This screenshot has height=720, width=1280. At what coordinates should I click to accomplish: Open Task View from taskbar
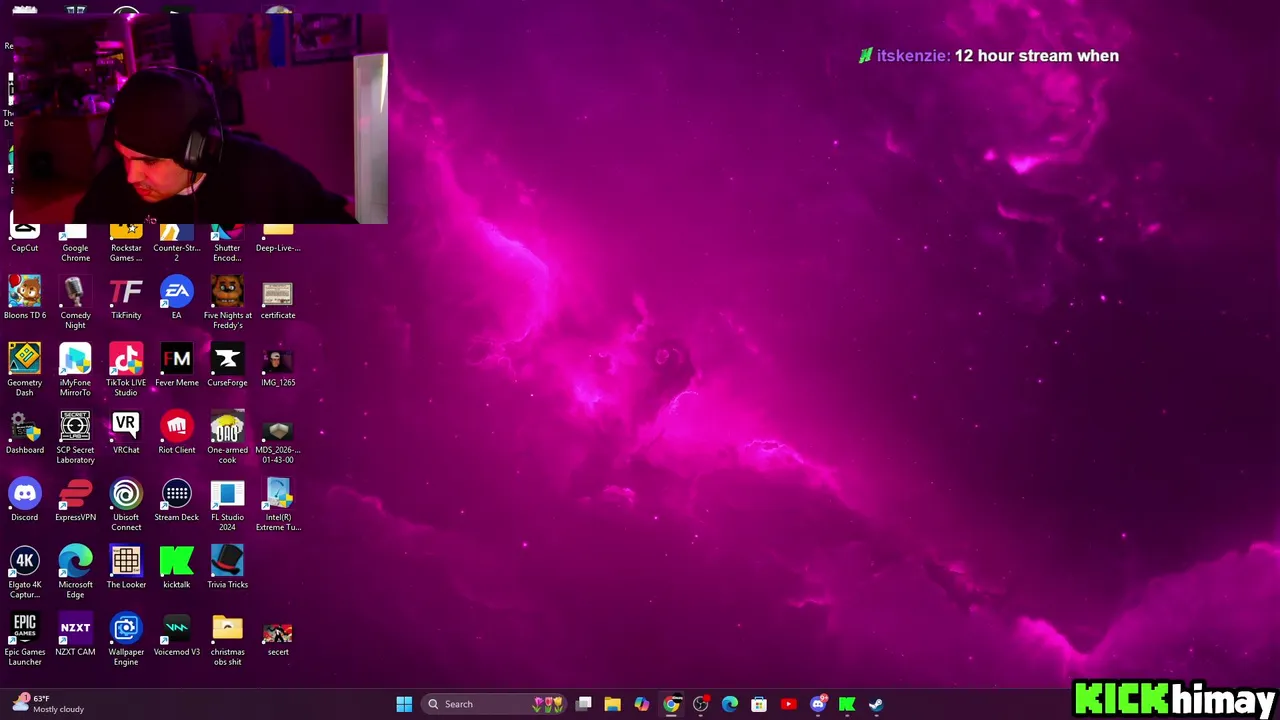(584, 704)
